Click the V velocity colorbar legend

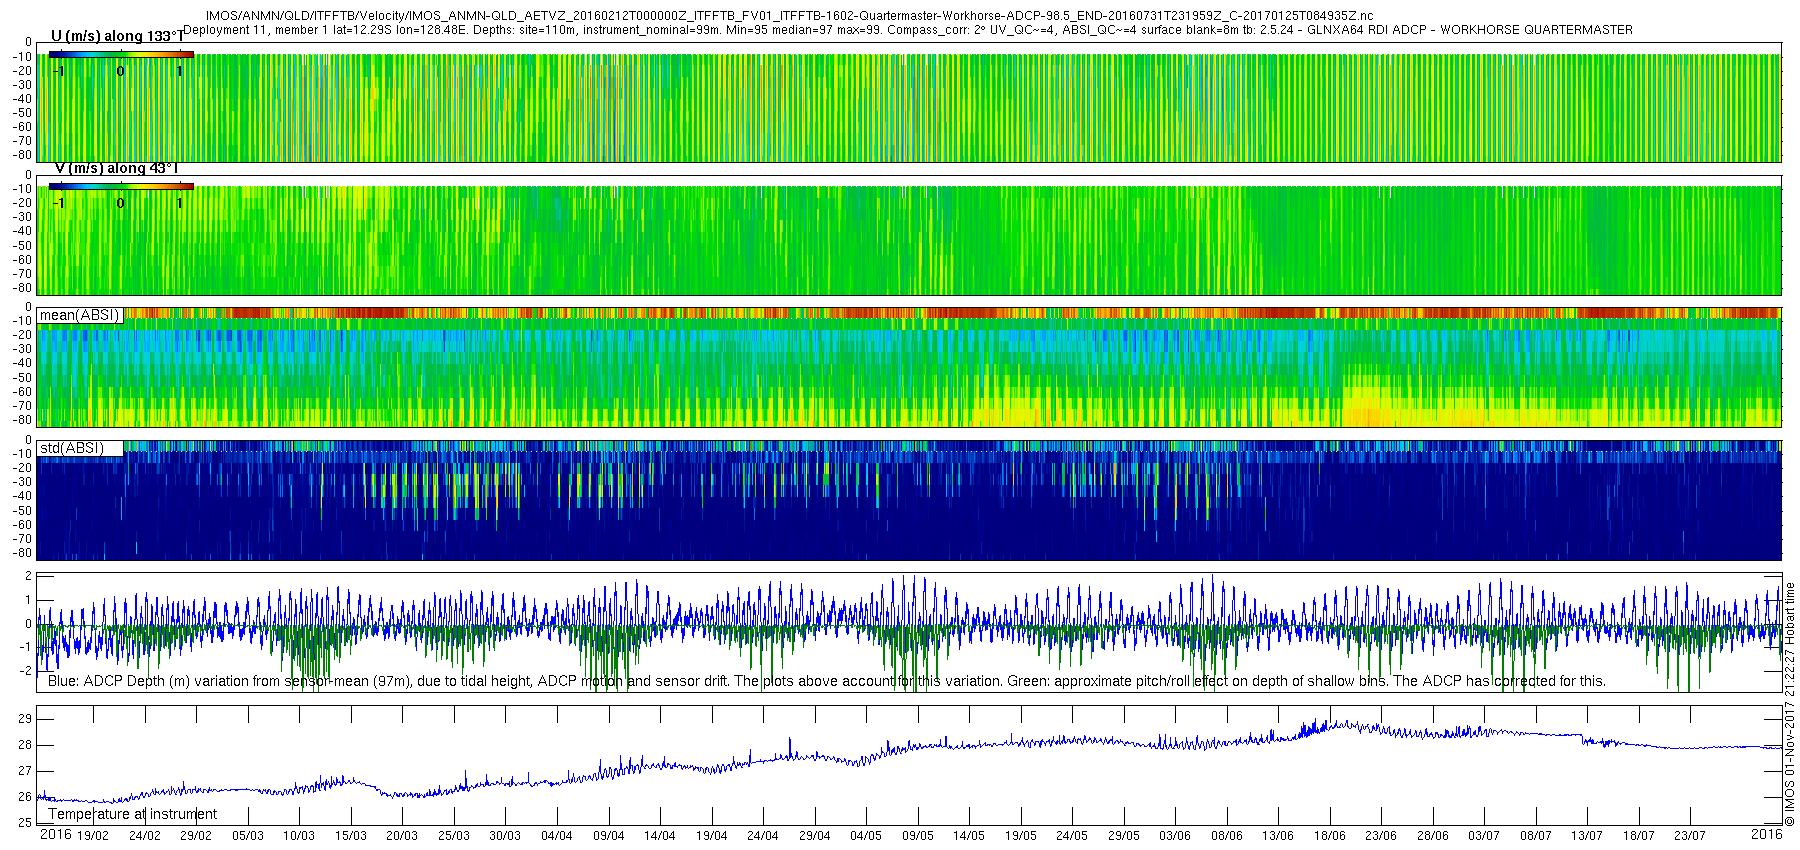[121, 186]
